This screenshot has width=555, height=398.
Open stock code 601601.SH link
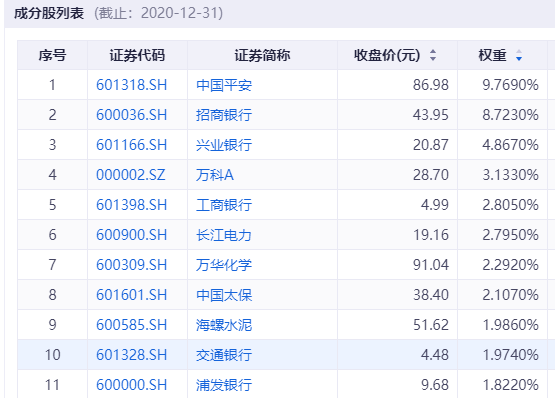(131, 295)
